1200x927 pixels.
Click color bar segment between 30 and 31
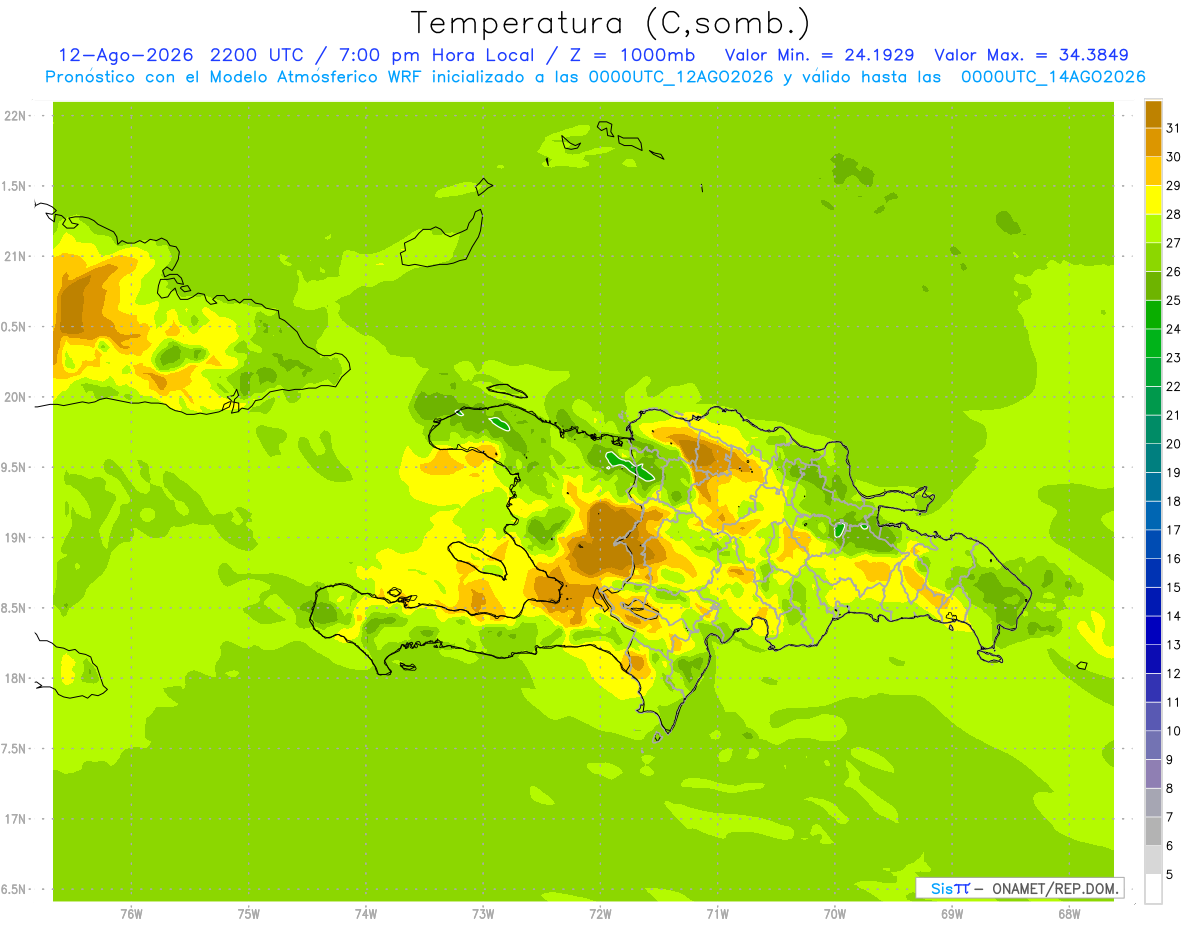click(1153, 142)
